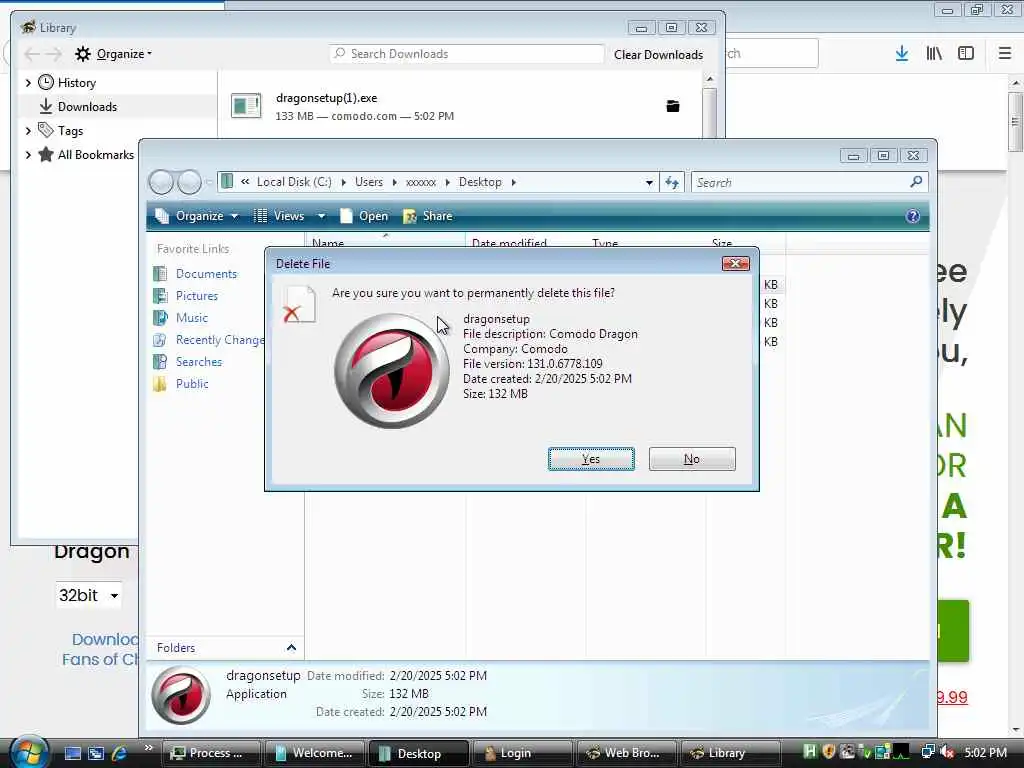Click Users in Explorer breadcrumb

[369, 182]
